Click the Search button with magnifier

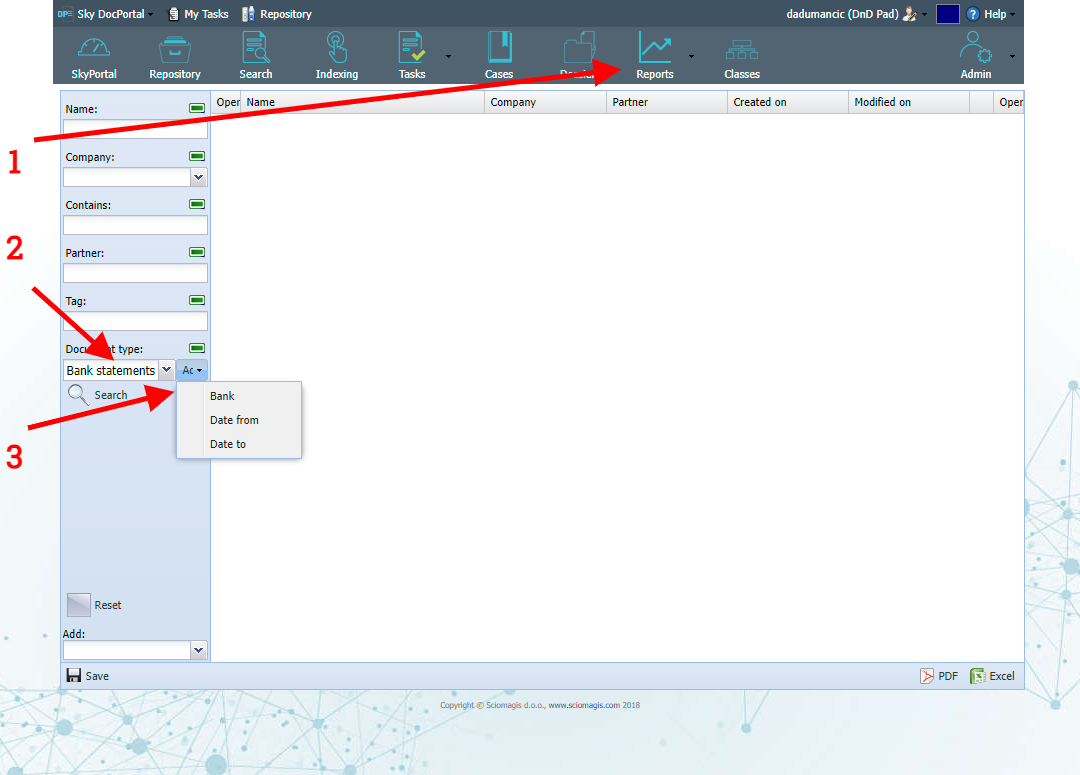point(98,395)
